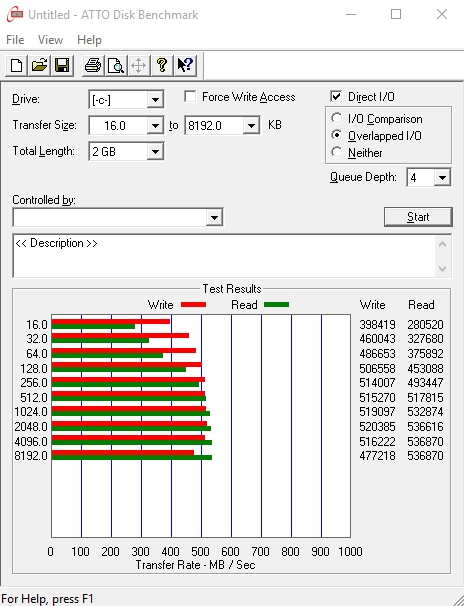The image size is (464, 606).
Task: Uncheck the Direct I/O checkbox
Action: point(336,97)
